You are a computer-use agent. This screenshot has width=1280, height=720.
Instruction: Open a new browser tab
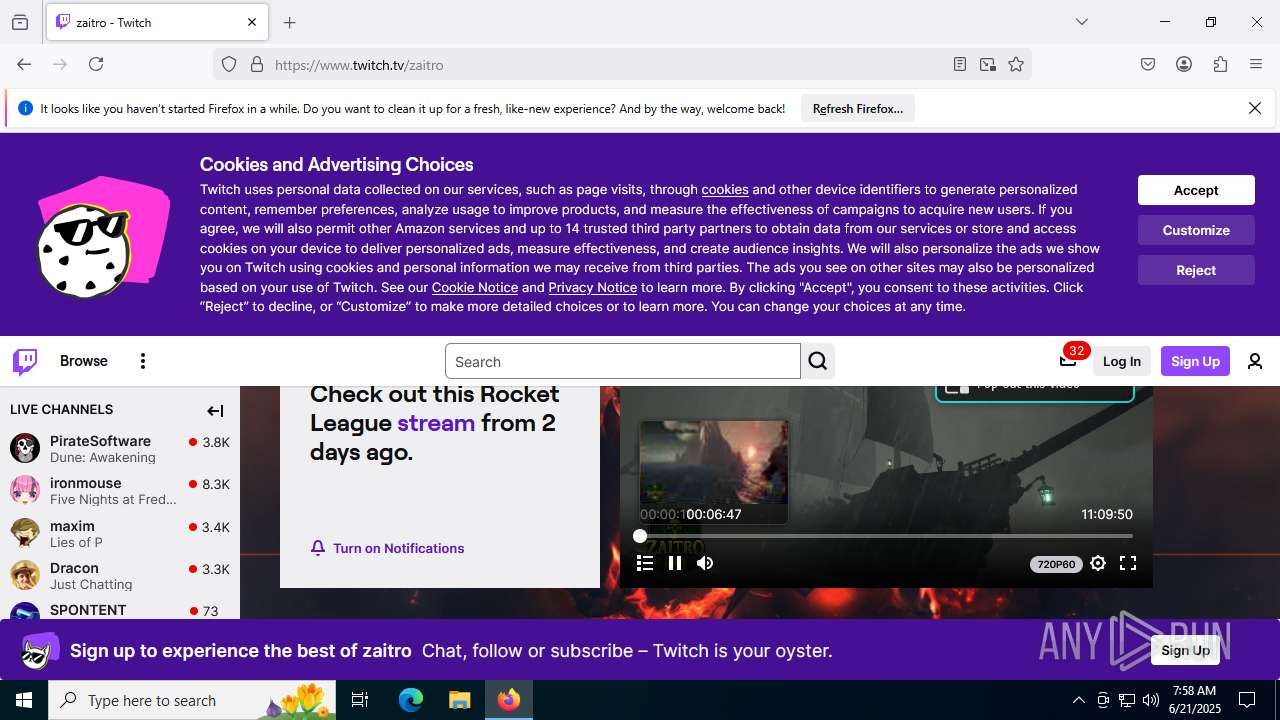pos(289,22)
